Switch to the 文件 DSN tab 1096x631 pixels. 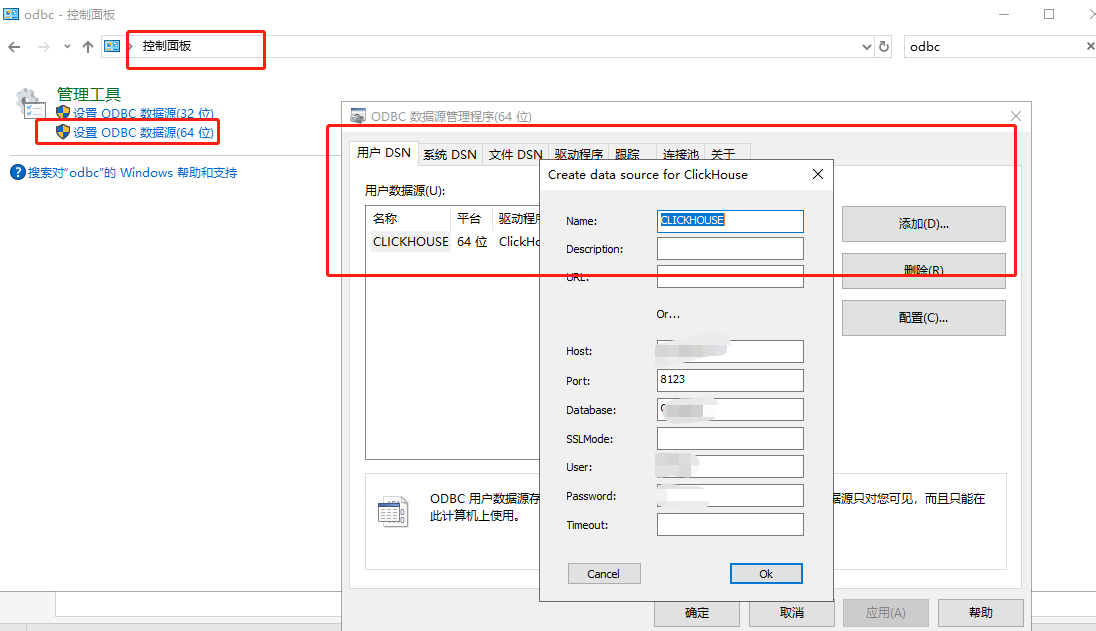click(x=515, y=154)
